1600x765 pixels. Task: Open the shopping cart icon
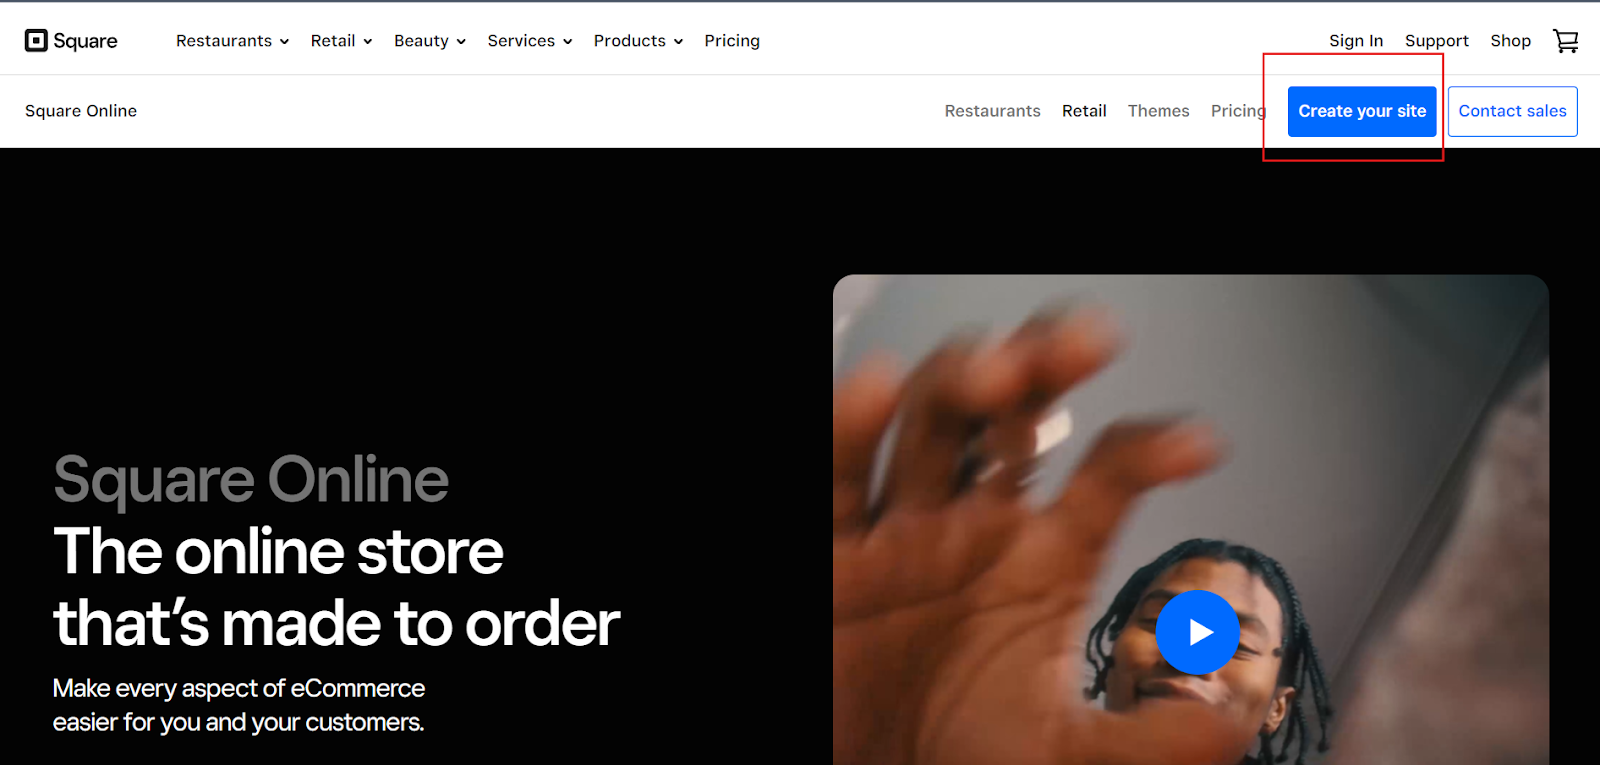[x=1565, y=41]
